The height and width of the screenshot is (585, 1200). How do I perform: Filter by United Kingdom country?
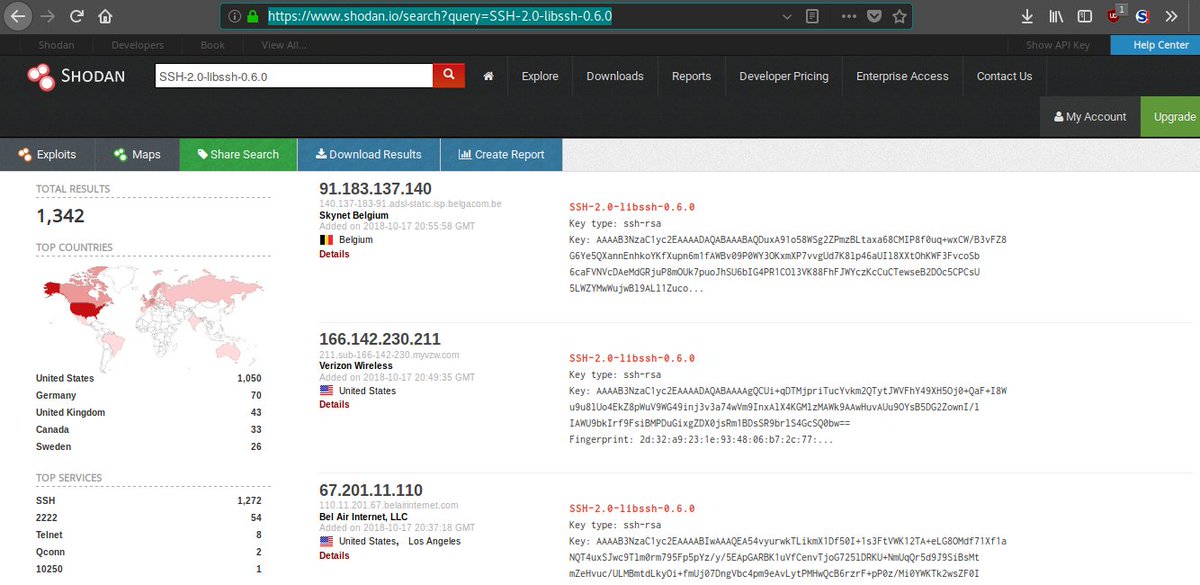[x=70, y=412]
